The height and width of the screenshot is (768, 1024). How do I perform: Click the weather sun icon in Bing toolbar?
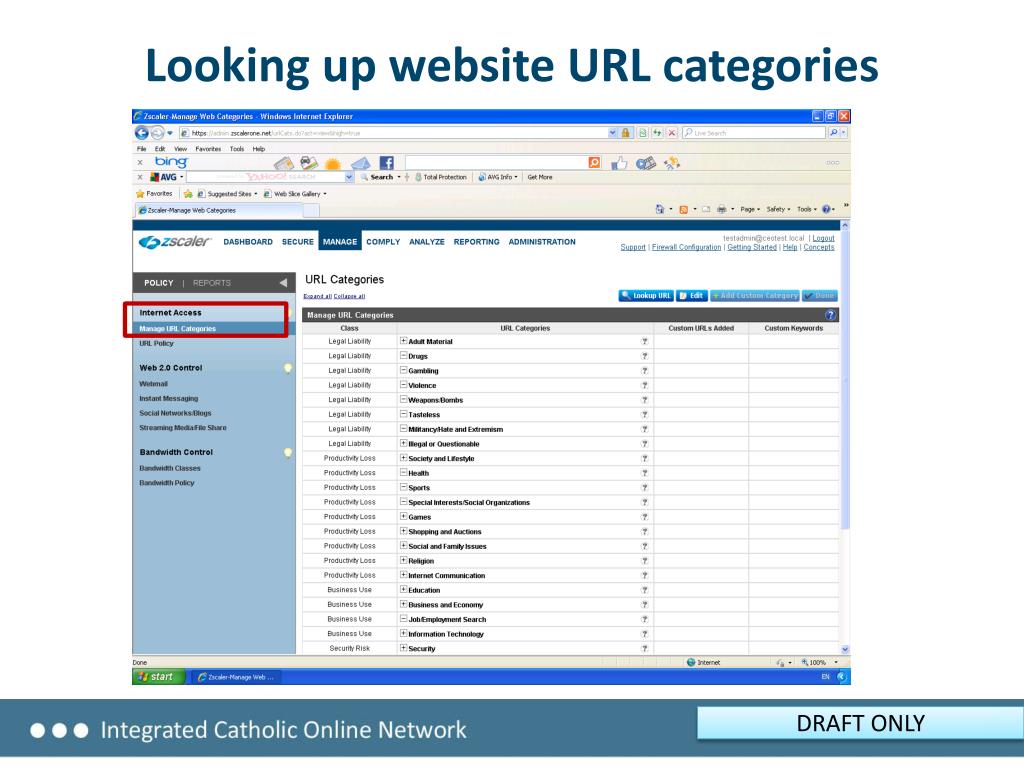click(333, 163)
